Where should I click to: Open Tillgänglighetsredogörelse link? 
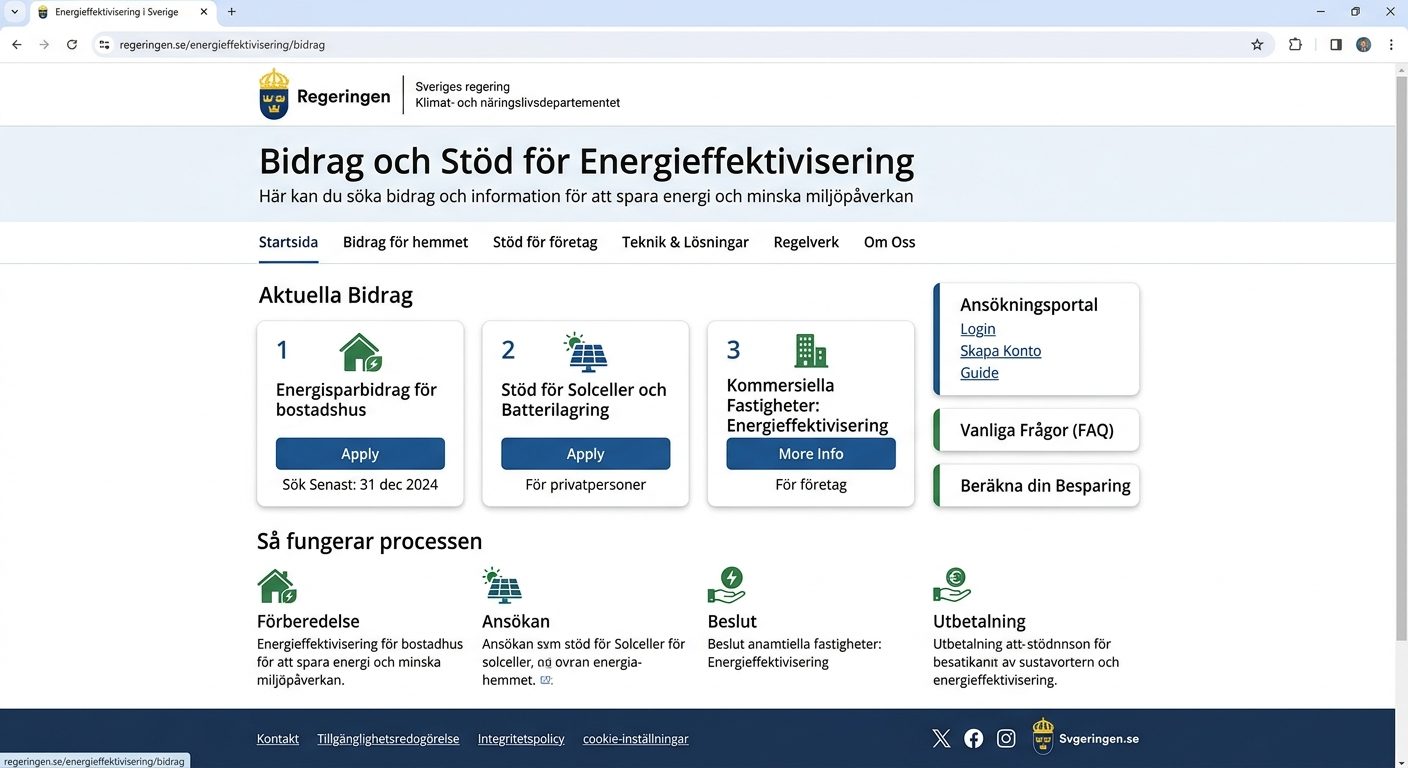(388, 739)
